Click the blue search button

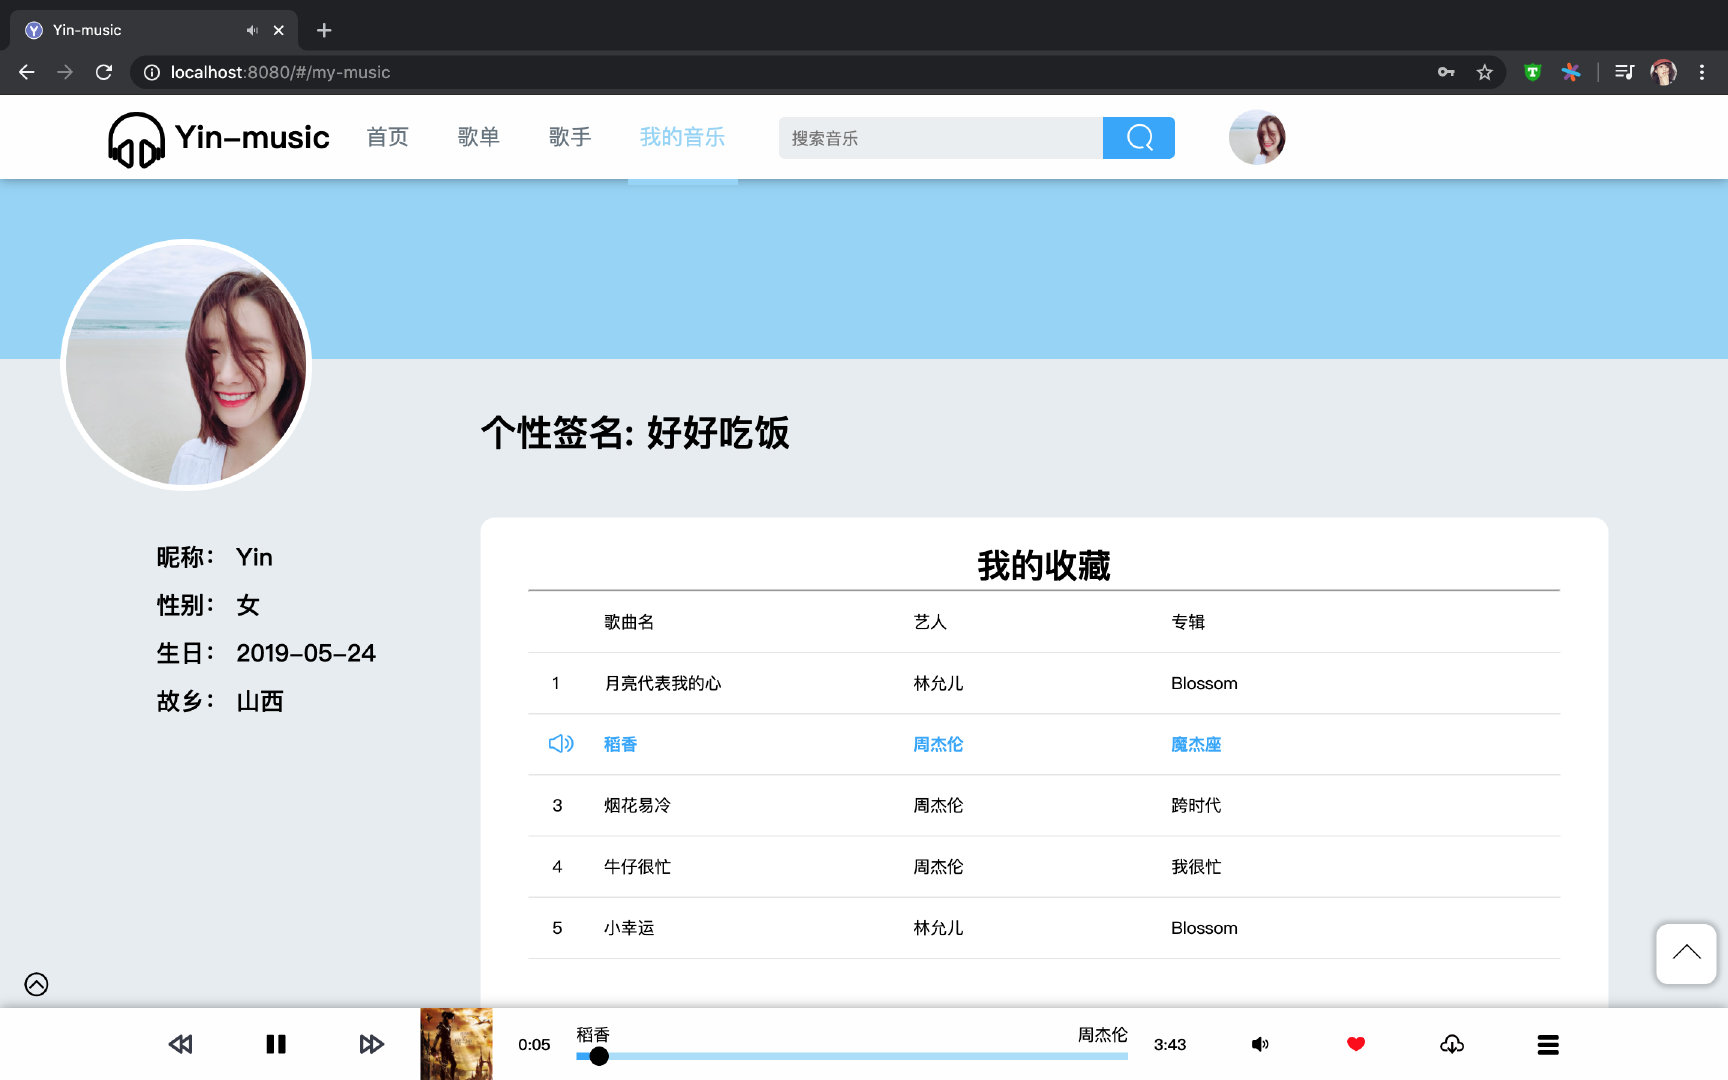click(x=1139, y=138)
